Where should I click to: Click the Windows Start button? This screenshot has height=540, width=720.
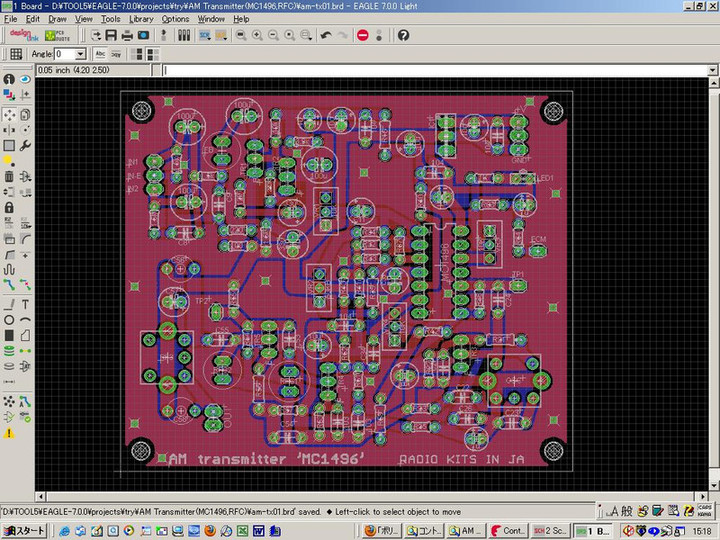click(23, 530)
